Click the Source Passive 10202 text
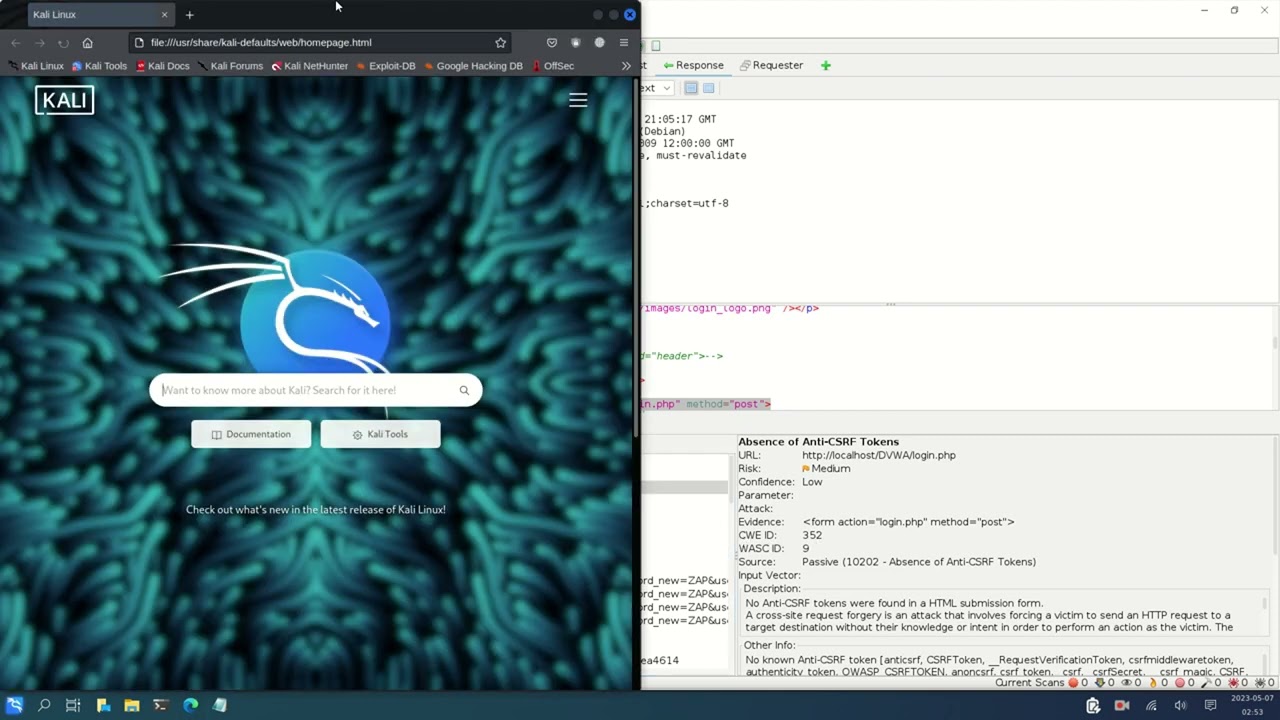This screenshot has width=1280, height=720. pyautogui.click(x=919, y=562)
